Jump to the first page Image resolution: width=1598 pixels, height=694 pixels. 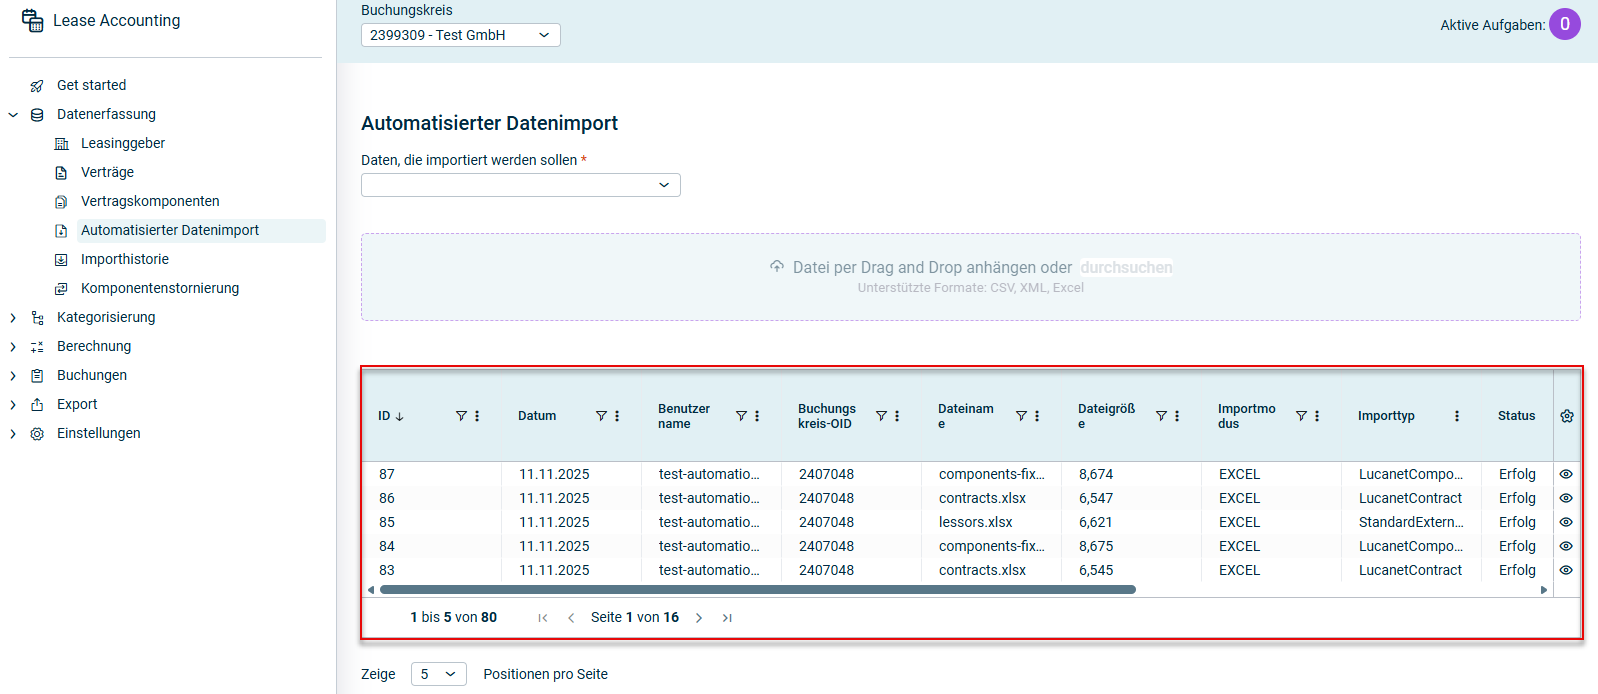[x=543, y=618]
